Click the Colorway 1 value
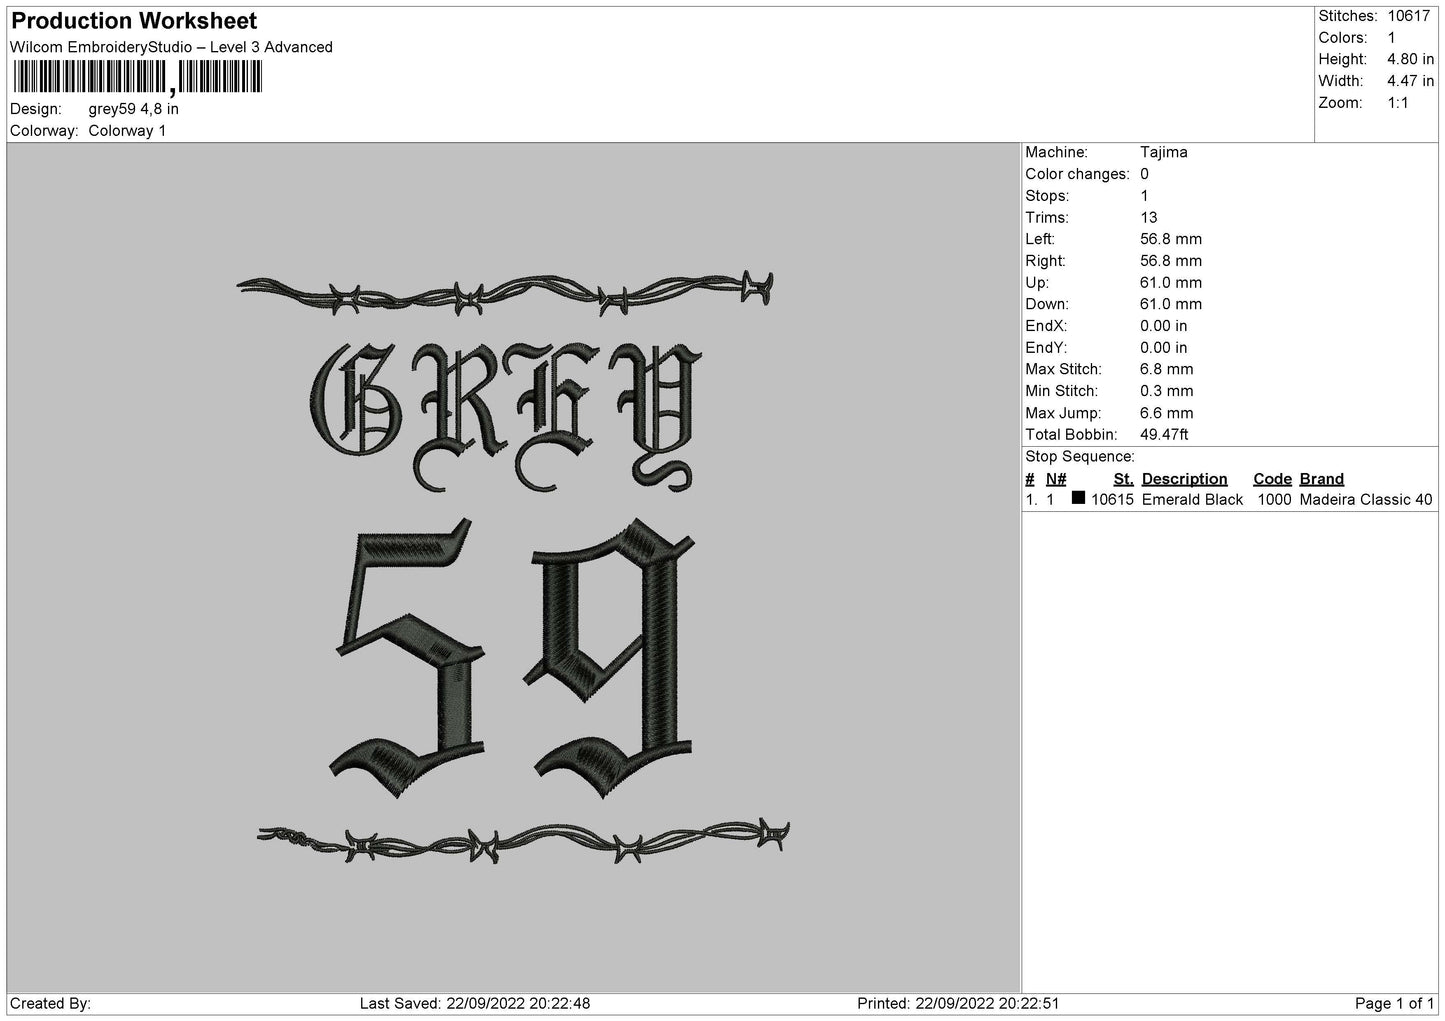1445x1021 pixels. tap(127, 131)
